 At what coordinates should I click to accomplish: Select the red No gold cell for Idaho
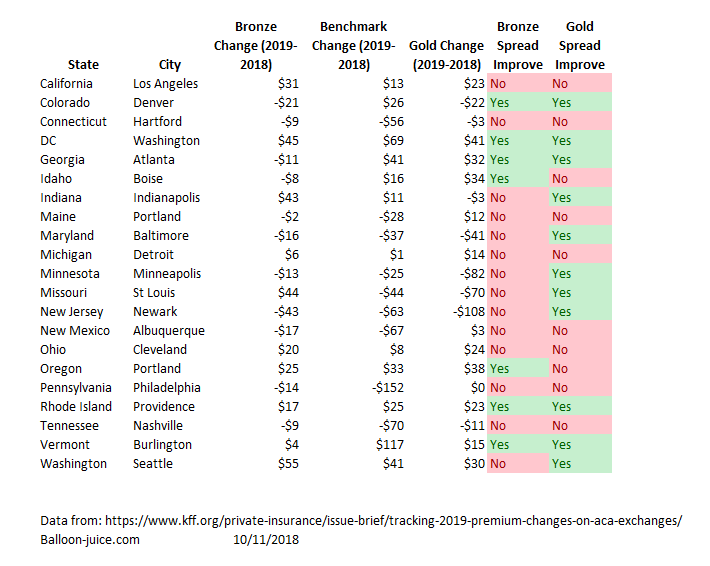click(x=580, y=179)
